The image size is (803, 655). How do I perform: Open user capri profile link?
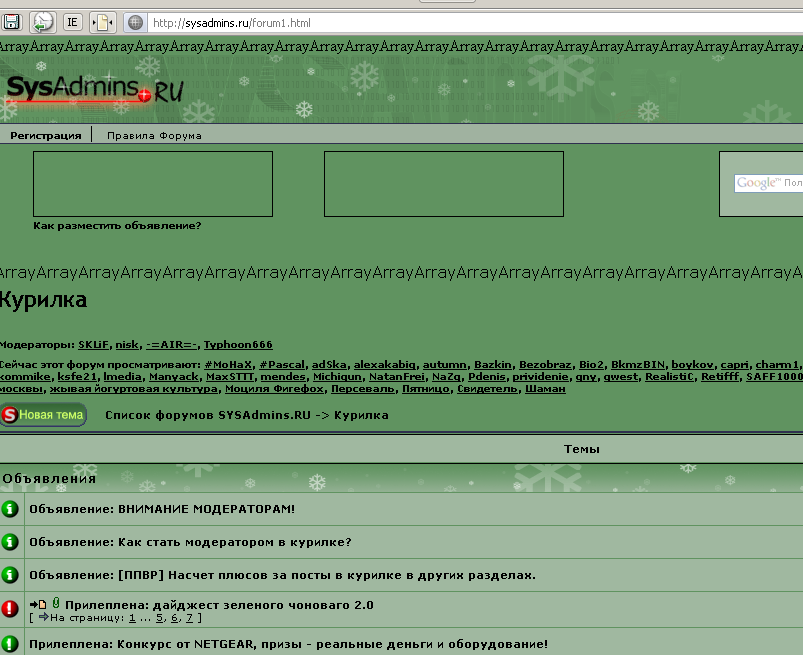point(734,365)
